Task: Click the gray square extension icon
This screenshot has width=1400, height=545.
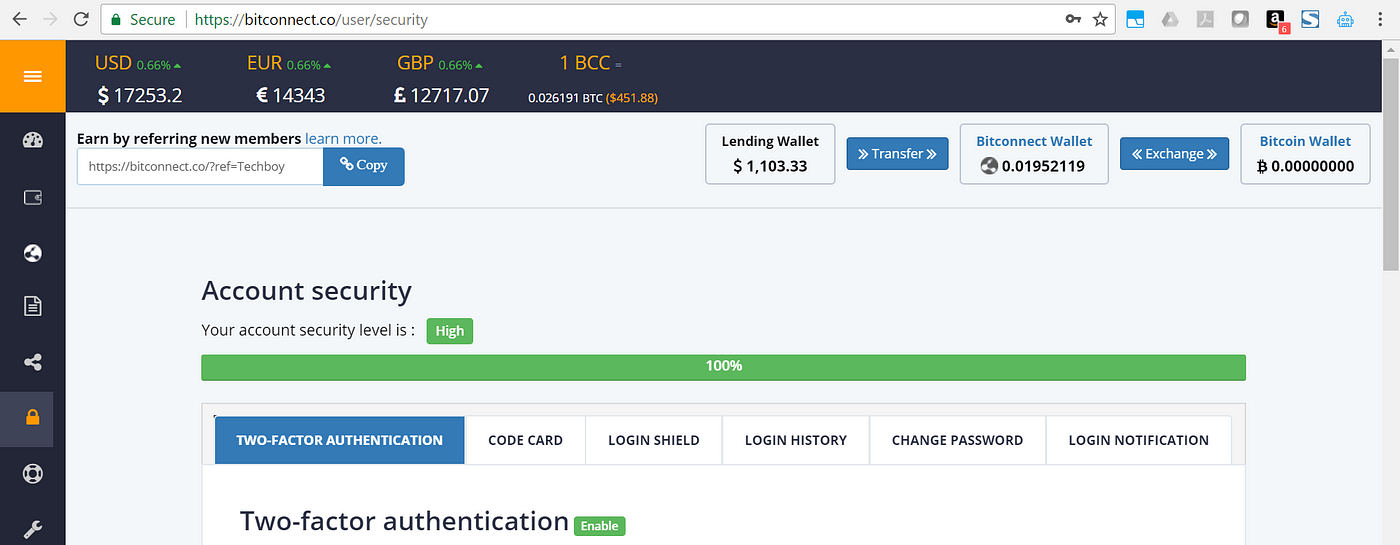Action: coord(1240,19)
